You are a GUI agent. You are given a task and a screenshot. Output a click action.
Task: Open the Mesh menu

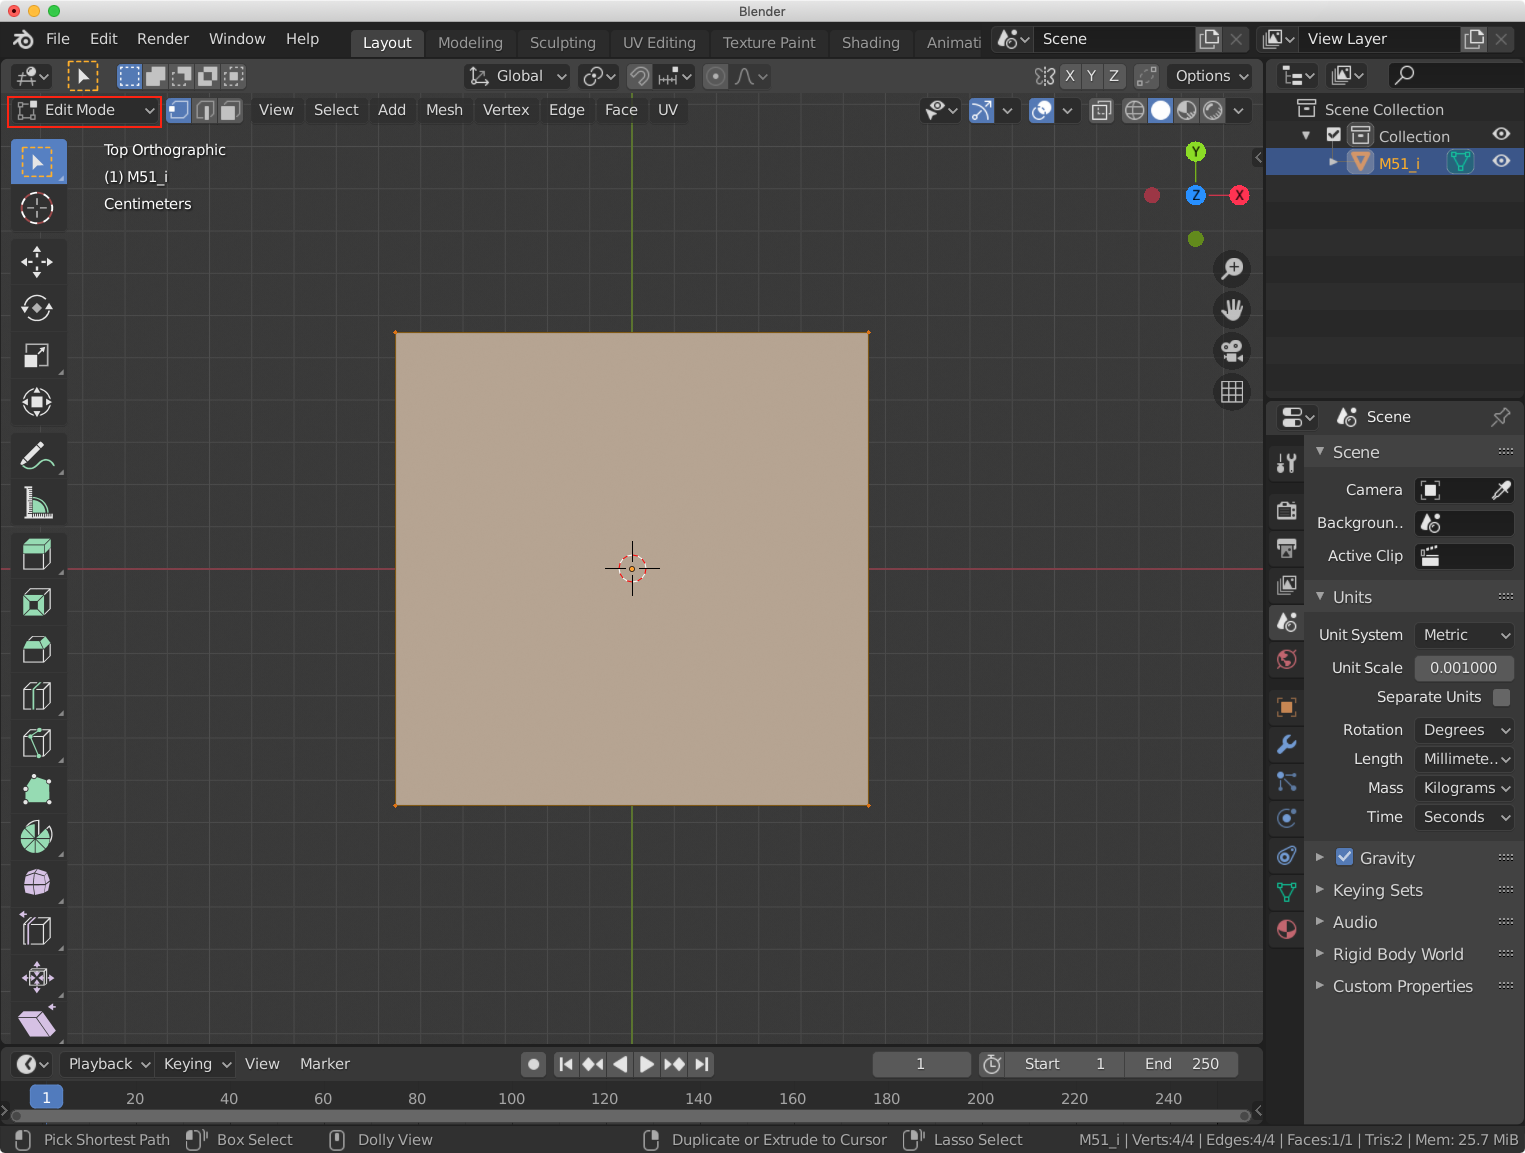[444, 110]
